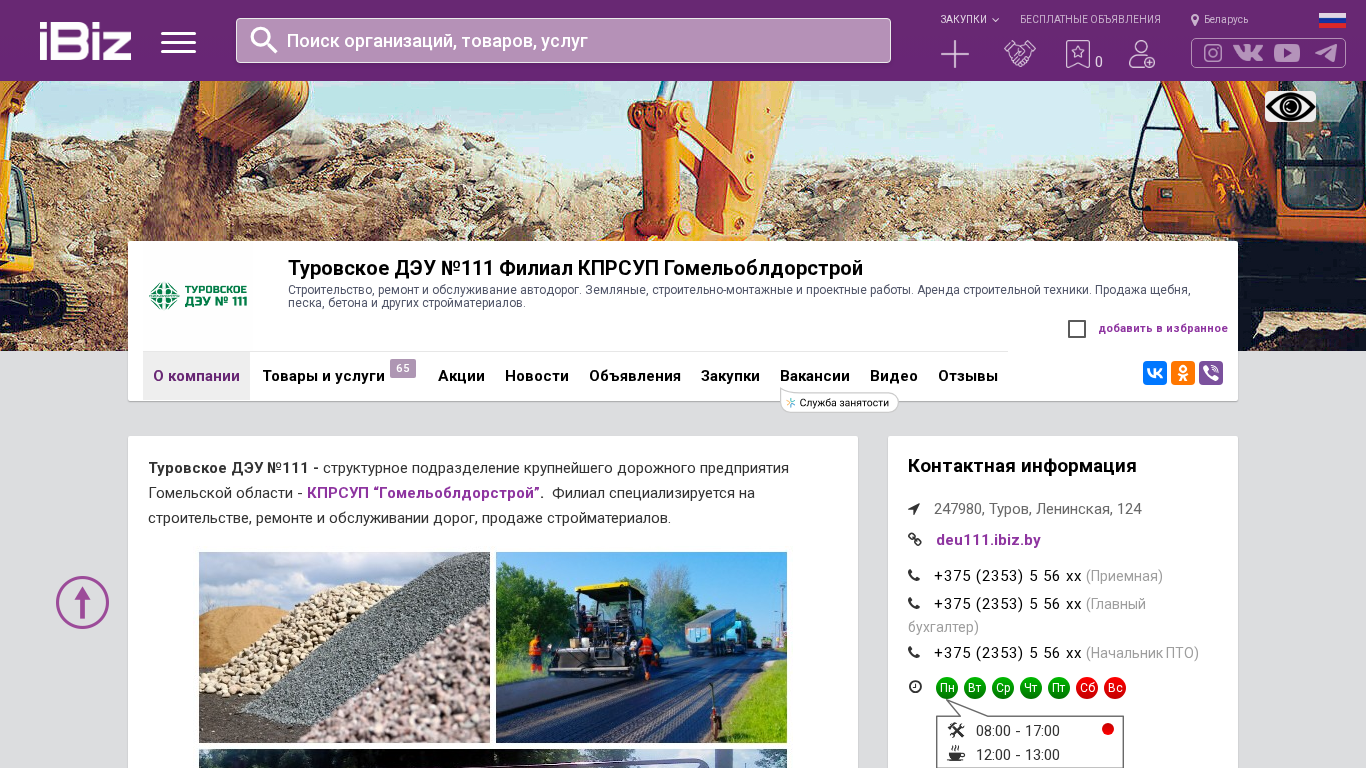
Task: Open the hamburger main menu
Action: tap(178, 42)
